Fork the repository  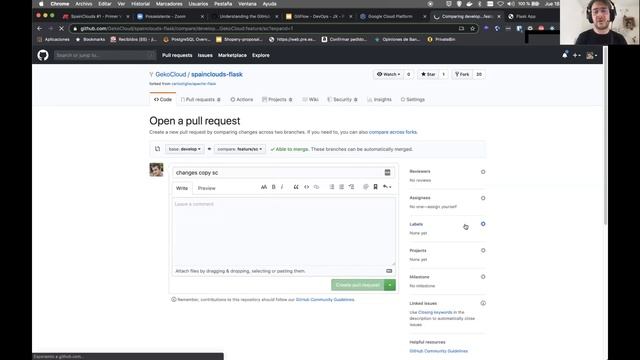[x=462, y=74]
